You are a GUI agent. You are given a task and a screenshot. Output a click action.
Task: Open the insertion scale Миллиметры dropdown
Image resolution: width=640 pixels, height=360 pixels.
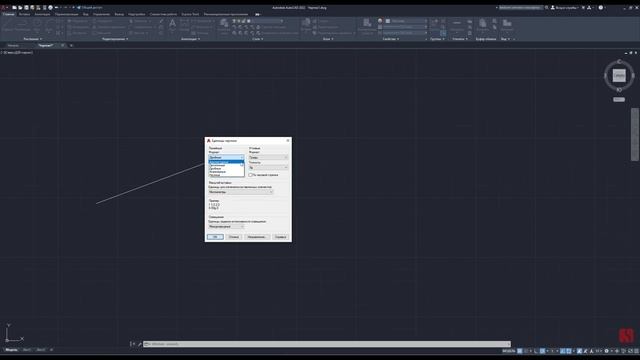click(241, 191)
